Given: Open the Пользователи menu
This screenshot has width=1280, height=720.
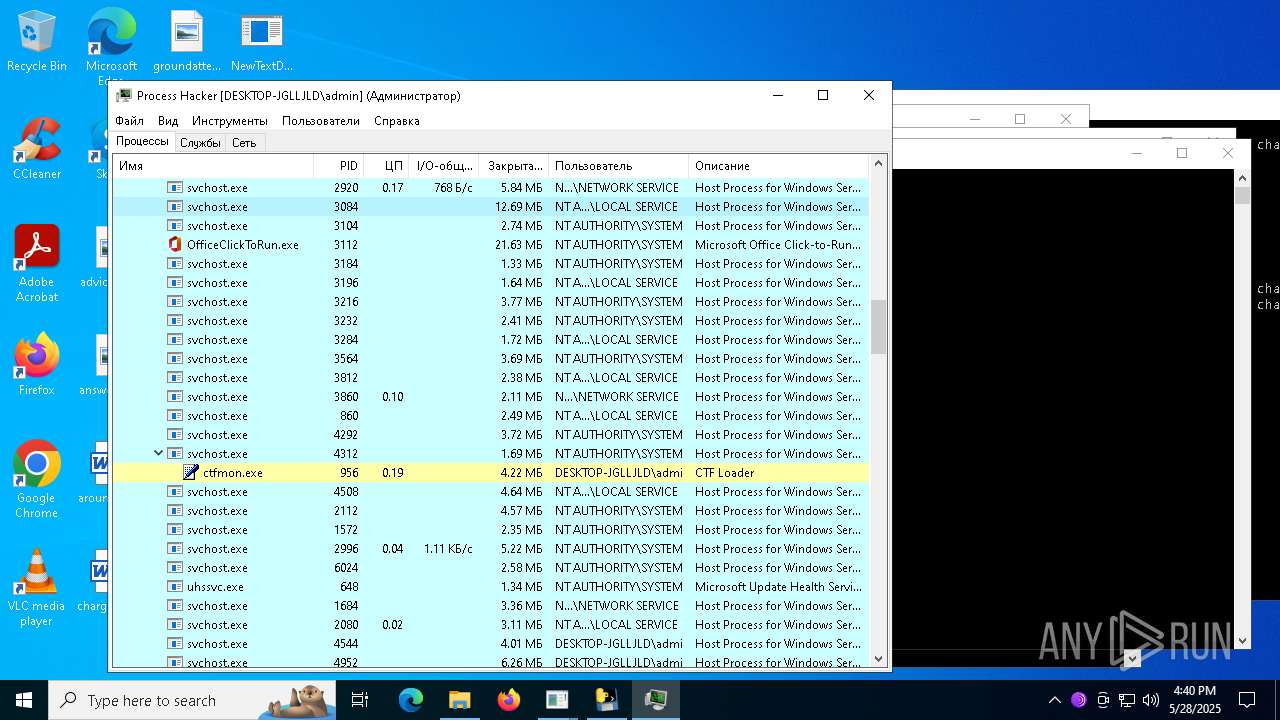Looking at the screenshot, I should tap(321, 121).
